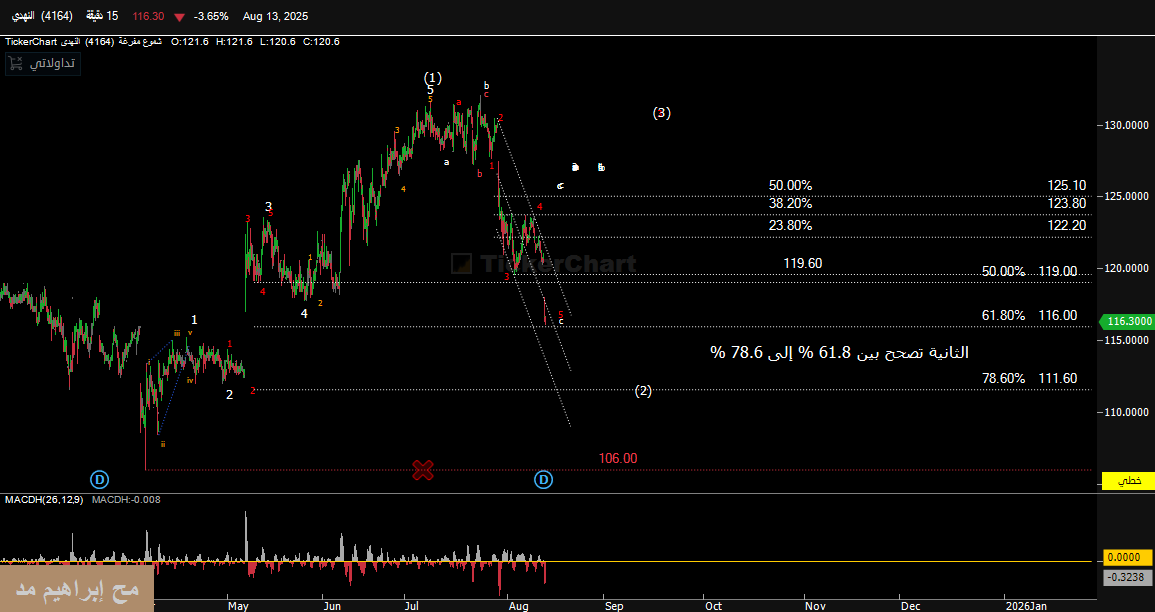The width and height of the screenshot is (1155, 612).
Task: Click the left blue D dividend marker
Action: pyautogui.click(x=99, y=480)
